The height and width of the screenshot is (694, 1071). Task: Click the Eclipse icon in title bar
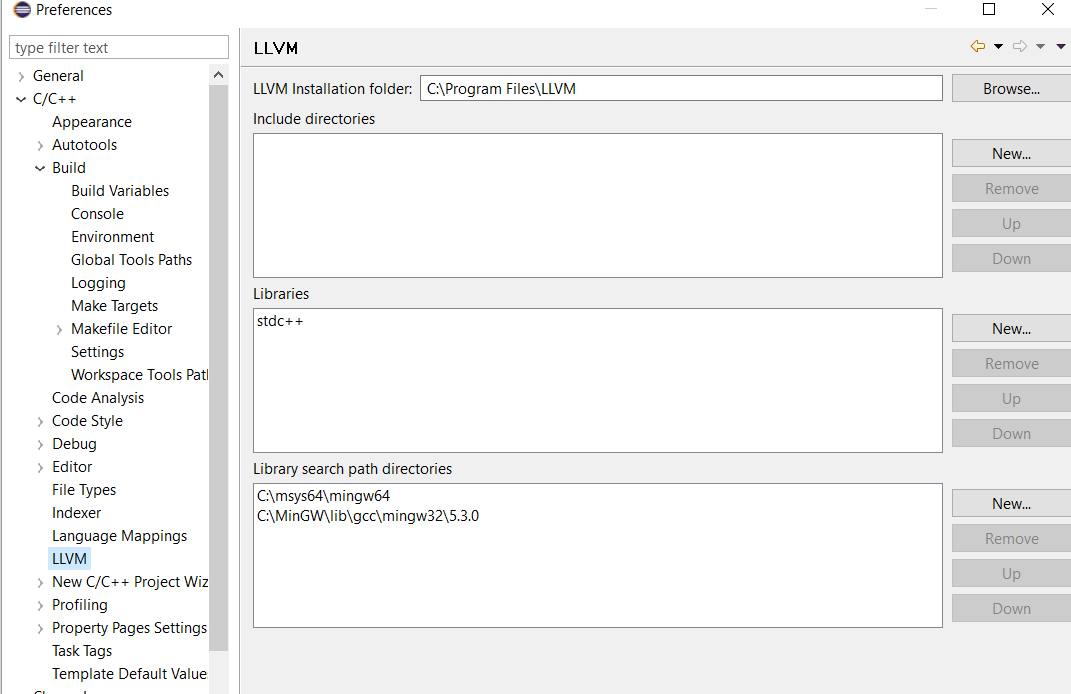tap(23, 10)
